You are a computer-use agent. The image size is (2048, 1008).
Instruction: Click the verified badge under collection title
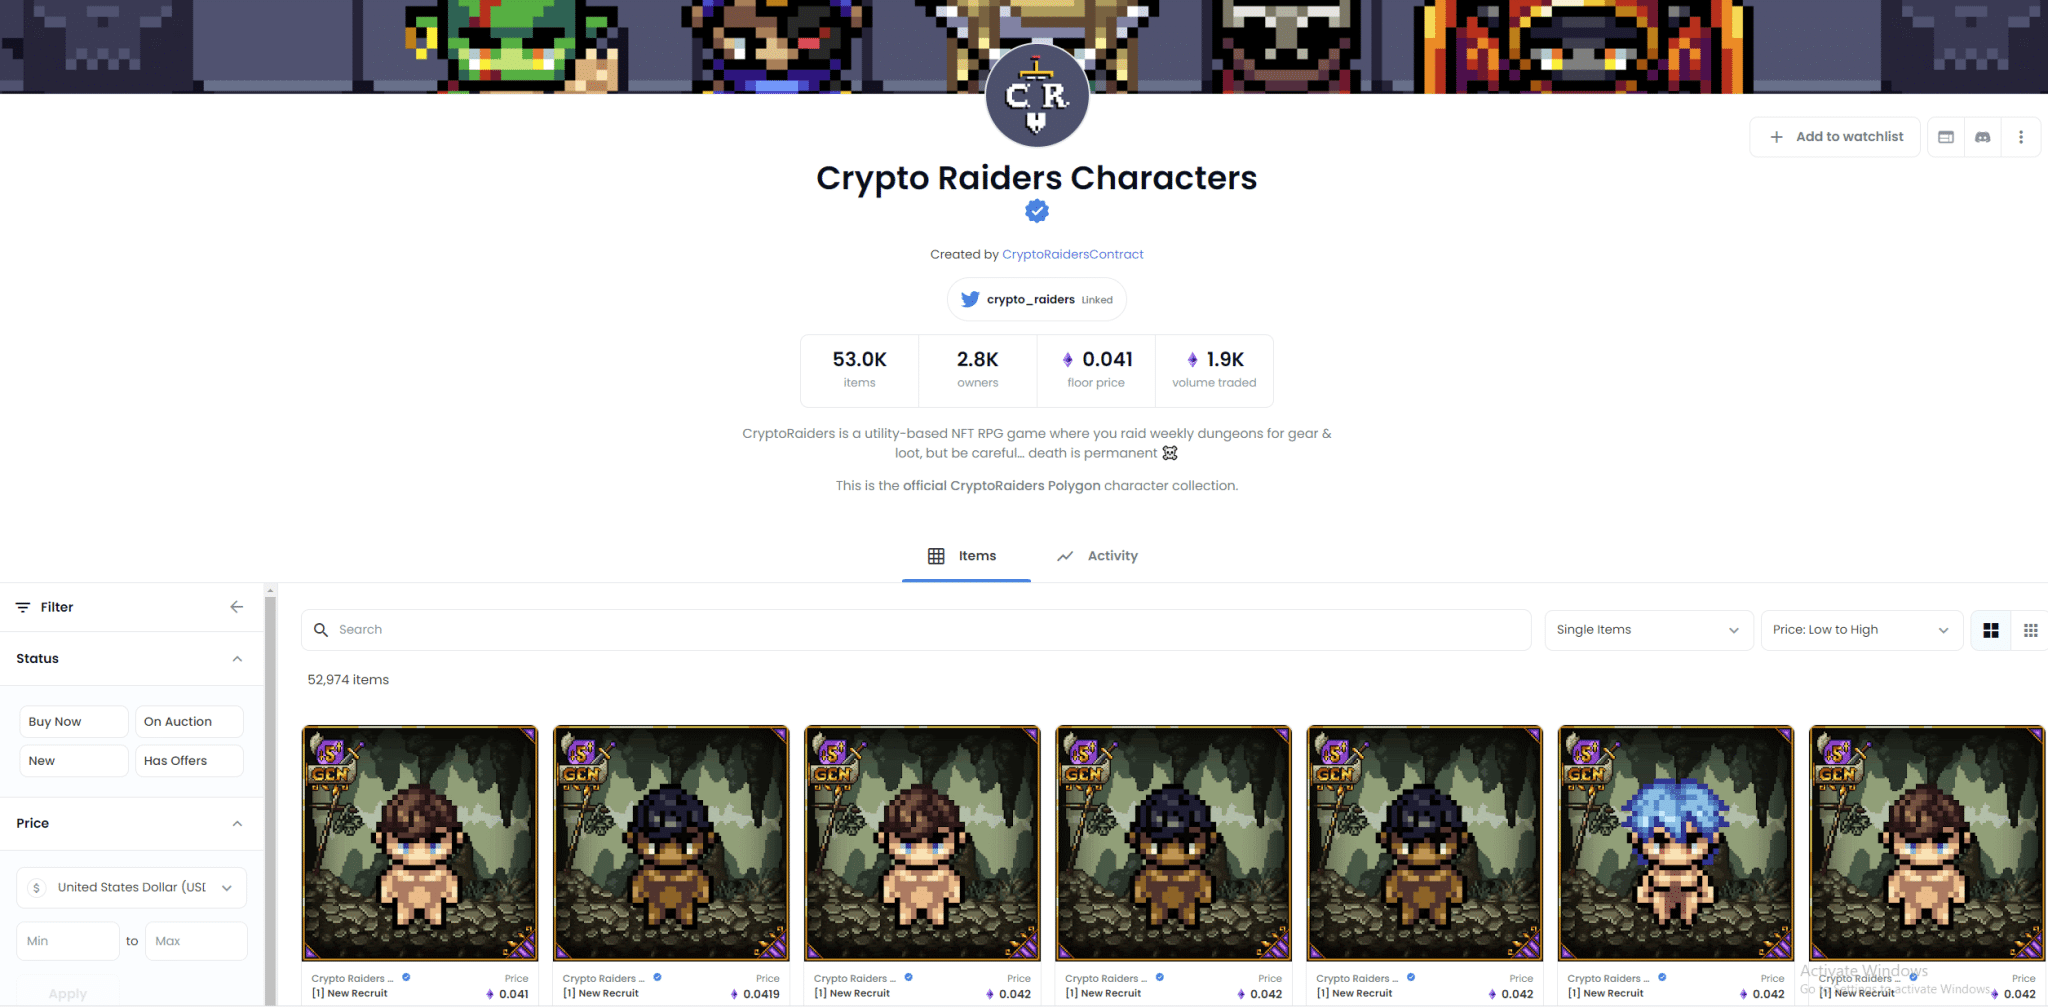click(1037, 211)
